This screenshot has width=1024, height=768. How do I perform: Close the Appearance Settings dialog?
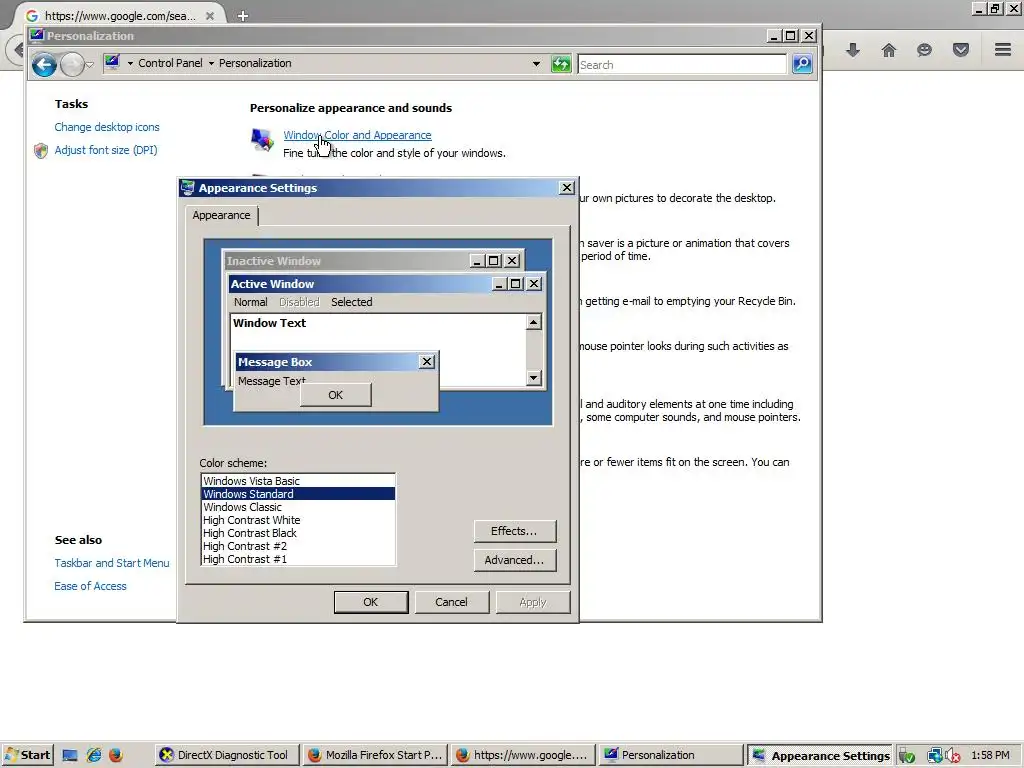(567, 188)
